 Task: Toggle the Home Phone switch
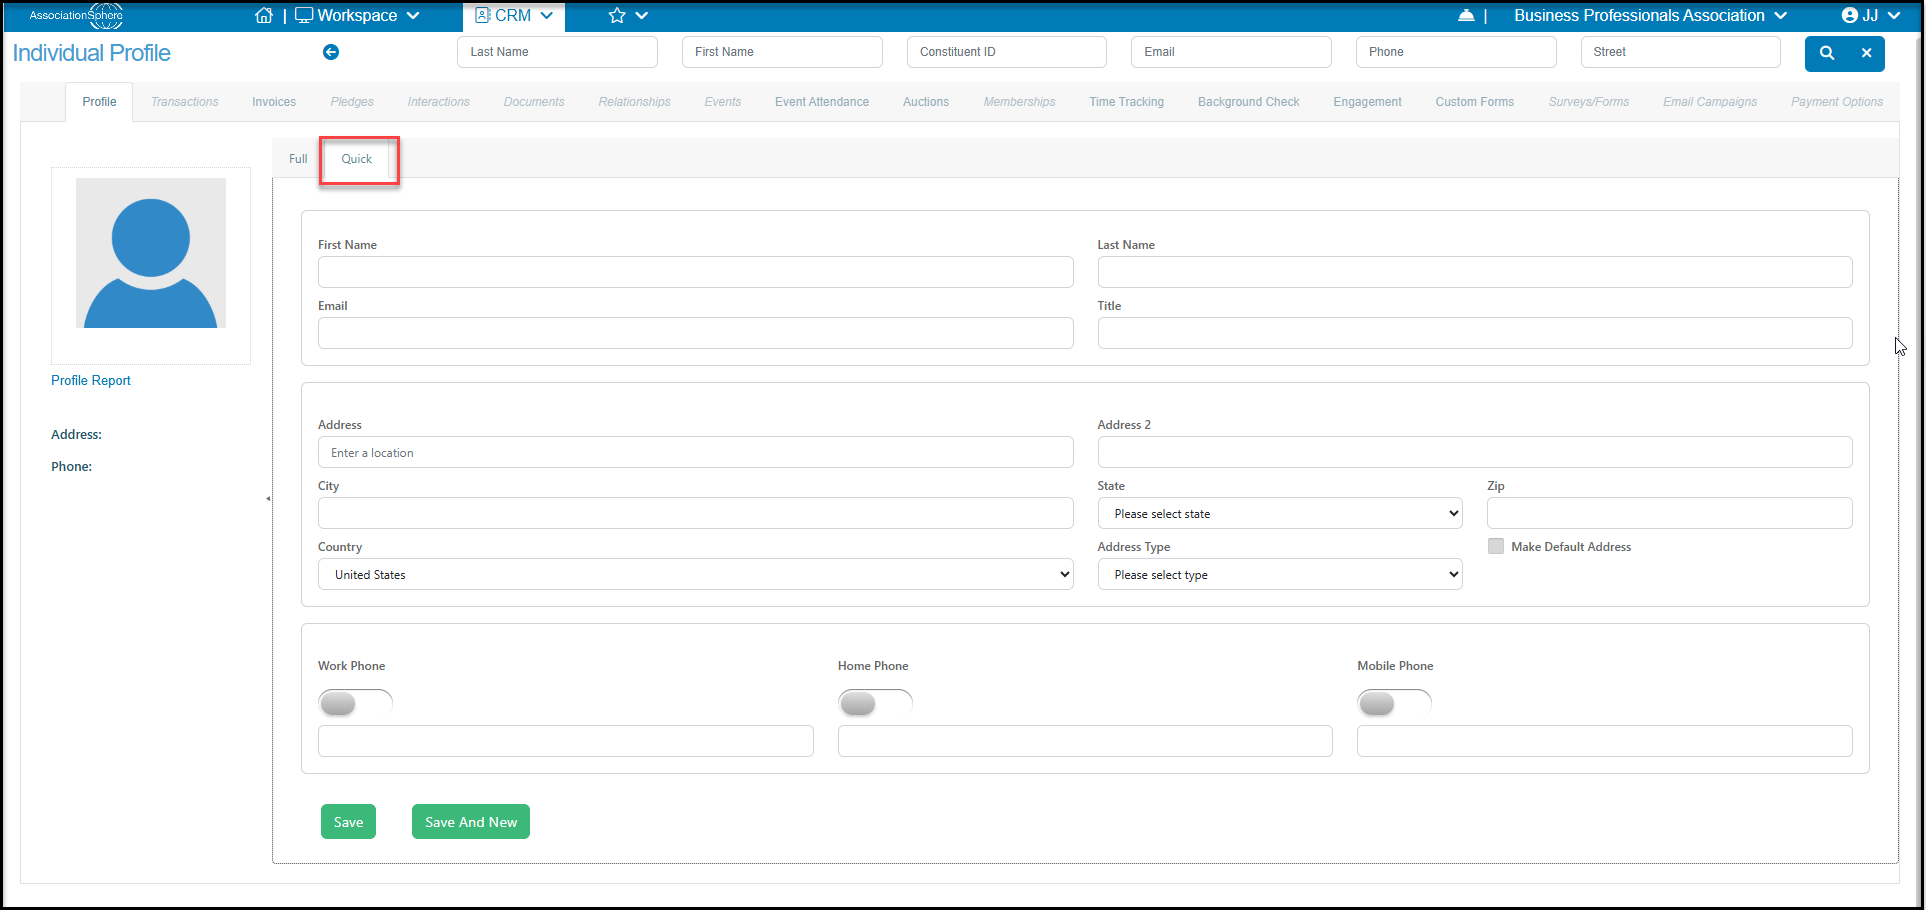pyautogui.click(x=875, y=703)
